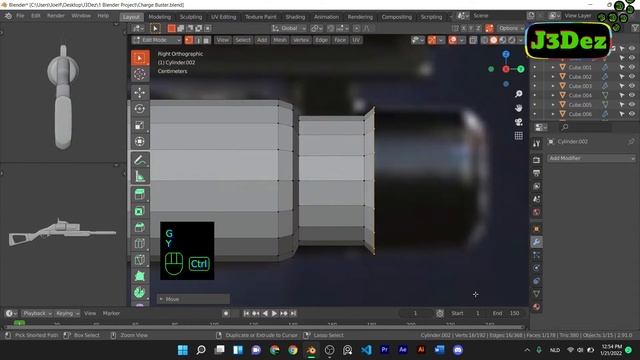Switch to the UV Editing workspace tab
The image size is (640, 360).
[223, 17]
